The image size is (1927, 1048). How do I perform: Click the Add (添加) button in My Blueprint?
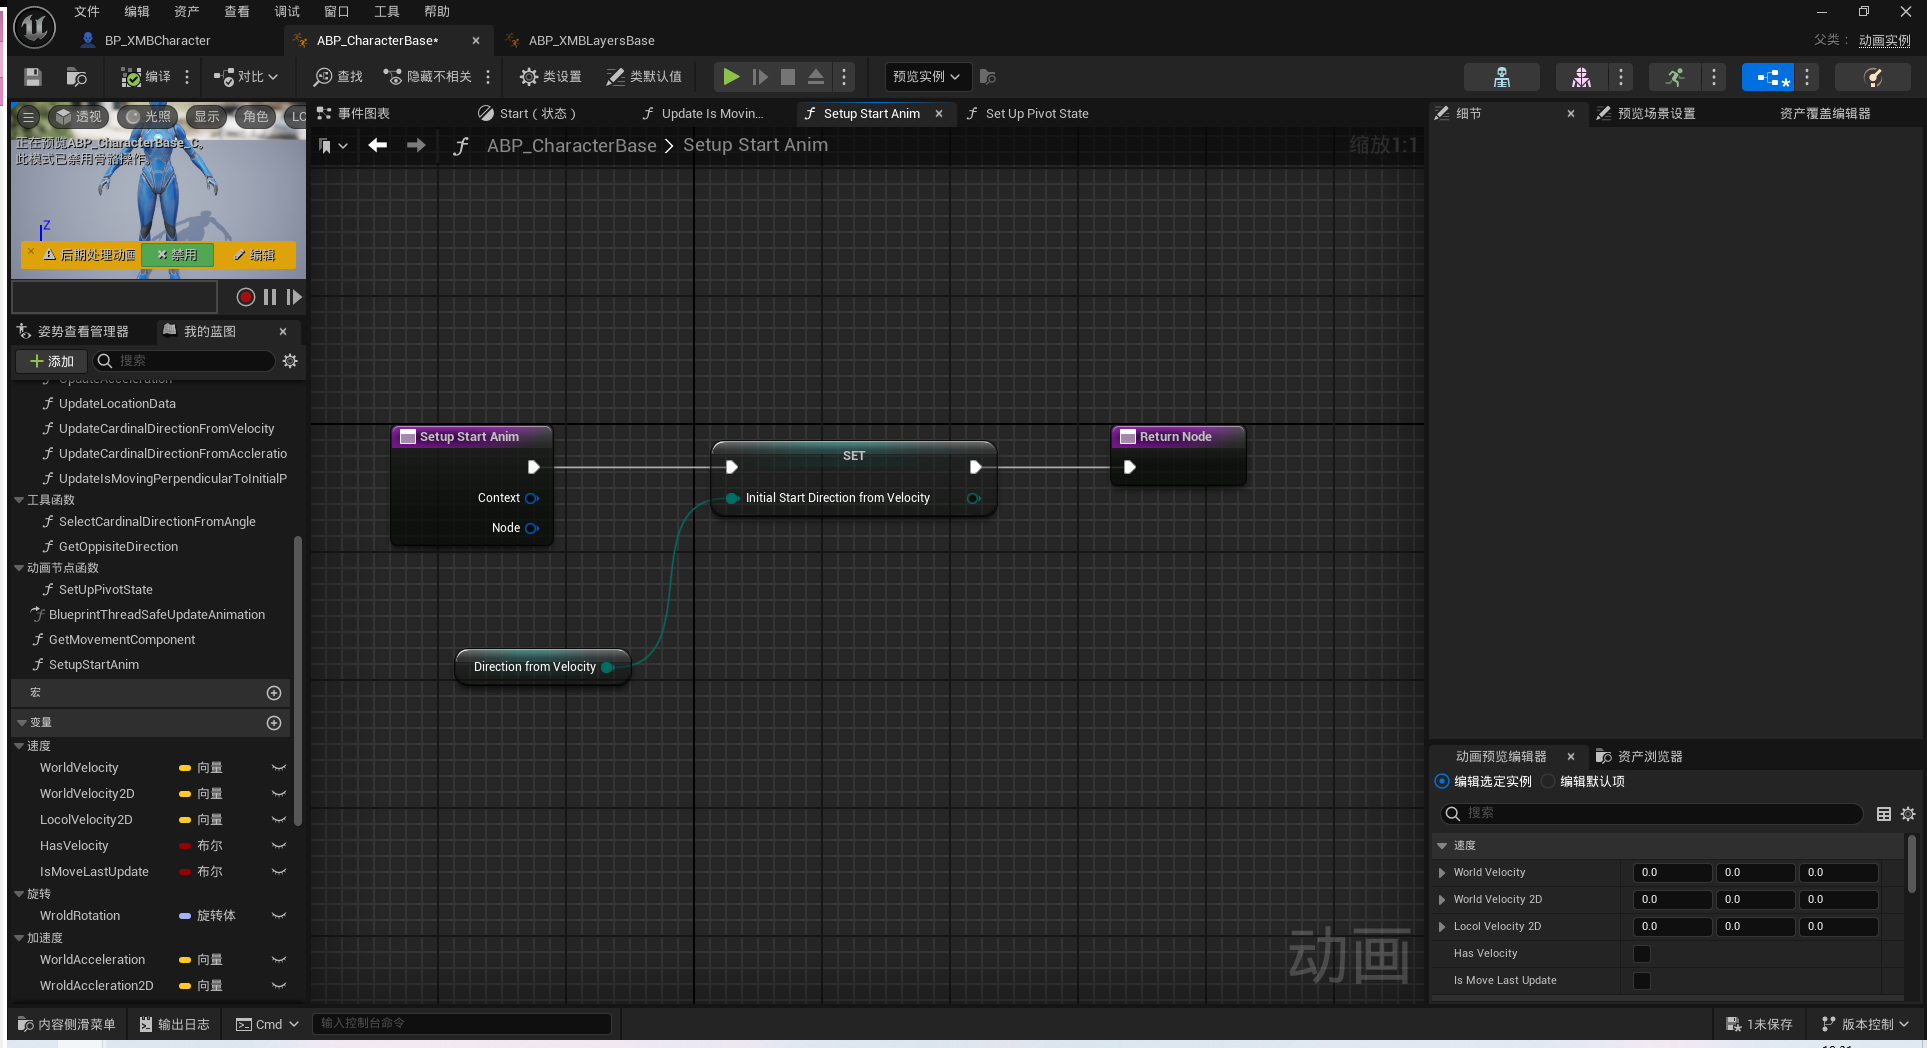[51, 361]
